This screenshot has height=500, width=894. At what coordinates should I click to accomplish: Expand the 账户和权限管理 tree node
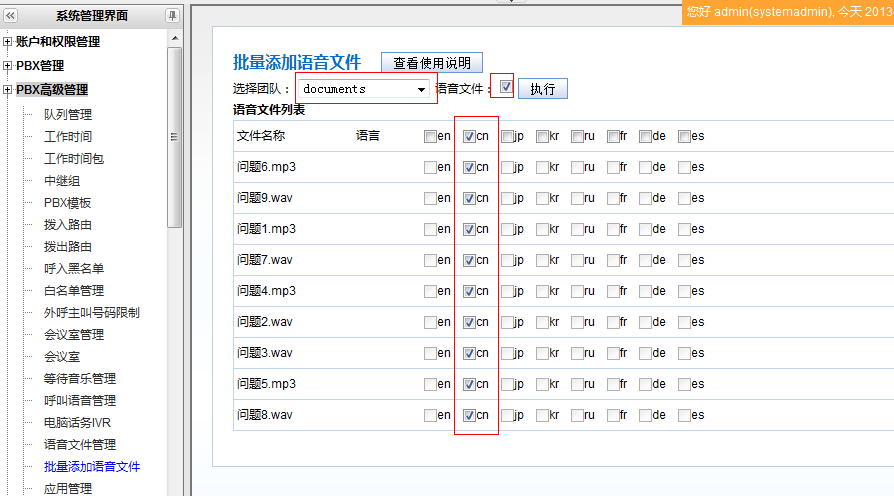point(8,42)
